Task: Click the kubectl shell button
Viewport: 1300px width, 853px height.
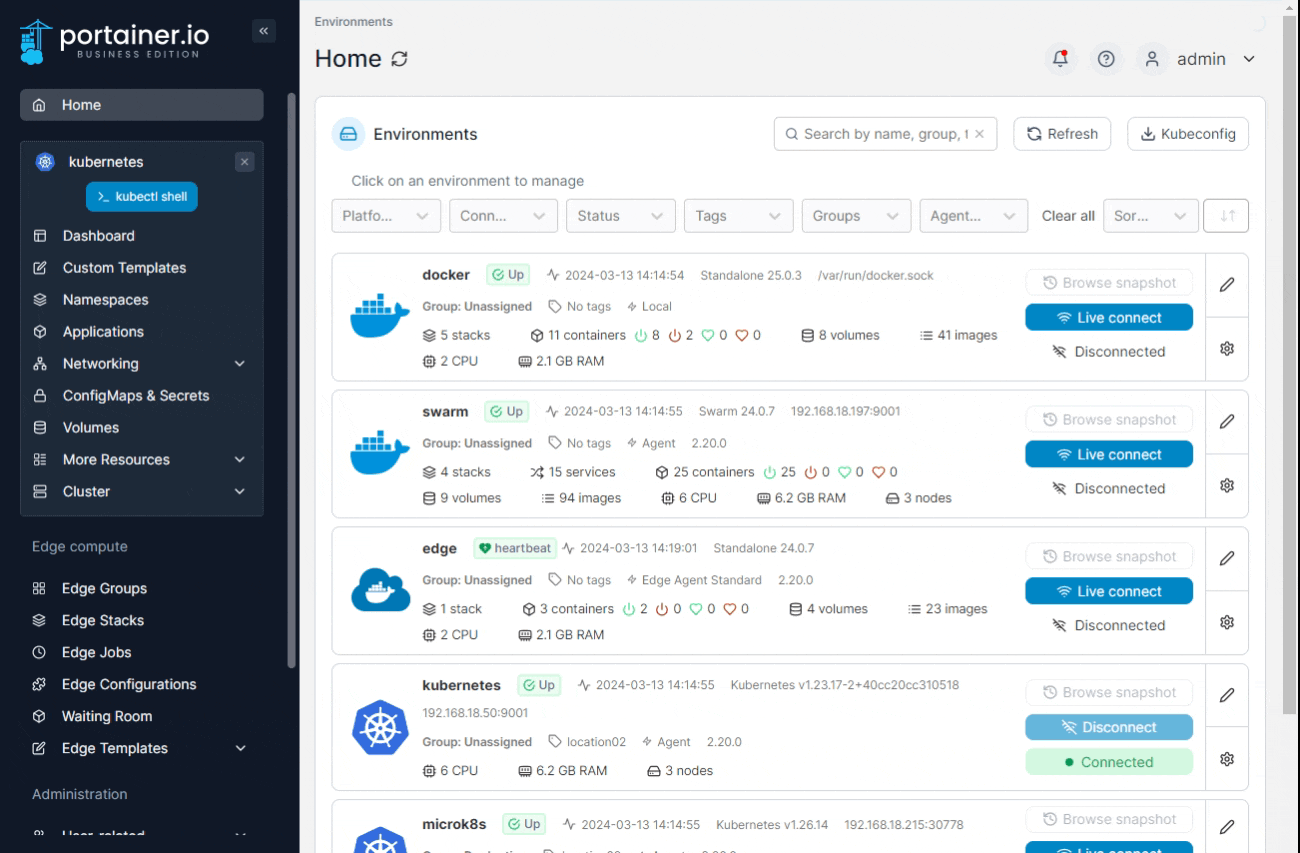Action: pyautogui.click(x=142, y=197)
